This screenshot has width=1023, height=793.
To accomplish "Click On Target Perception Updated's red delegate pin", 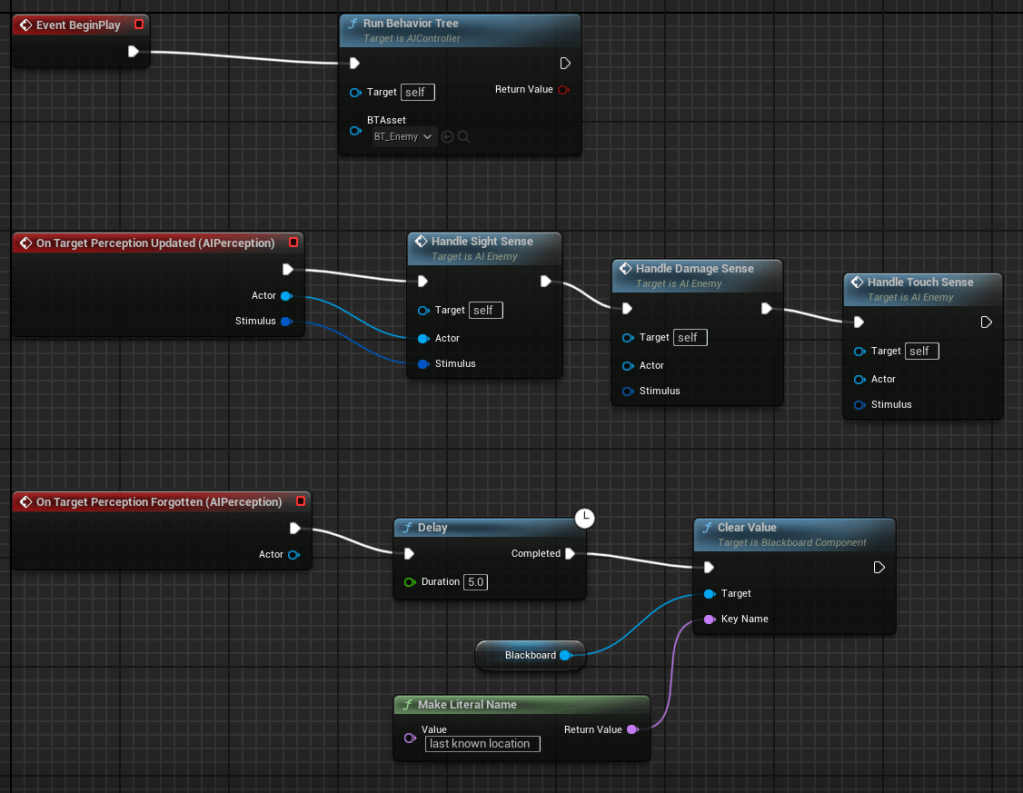I will (293, 242).
